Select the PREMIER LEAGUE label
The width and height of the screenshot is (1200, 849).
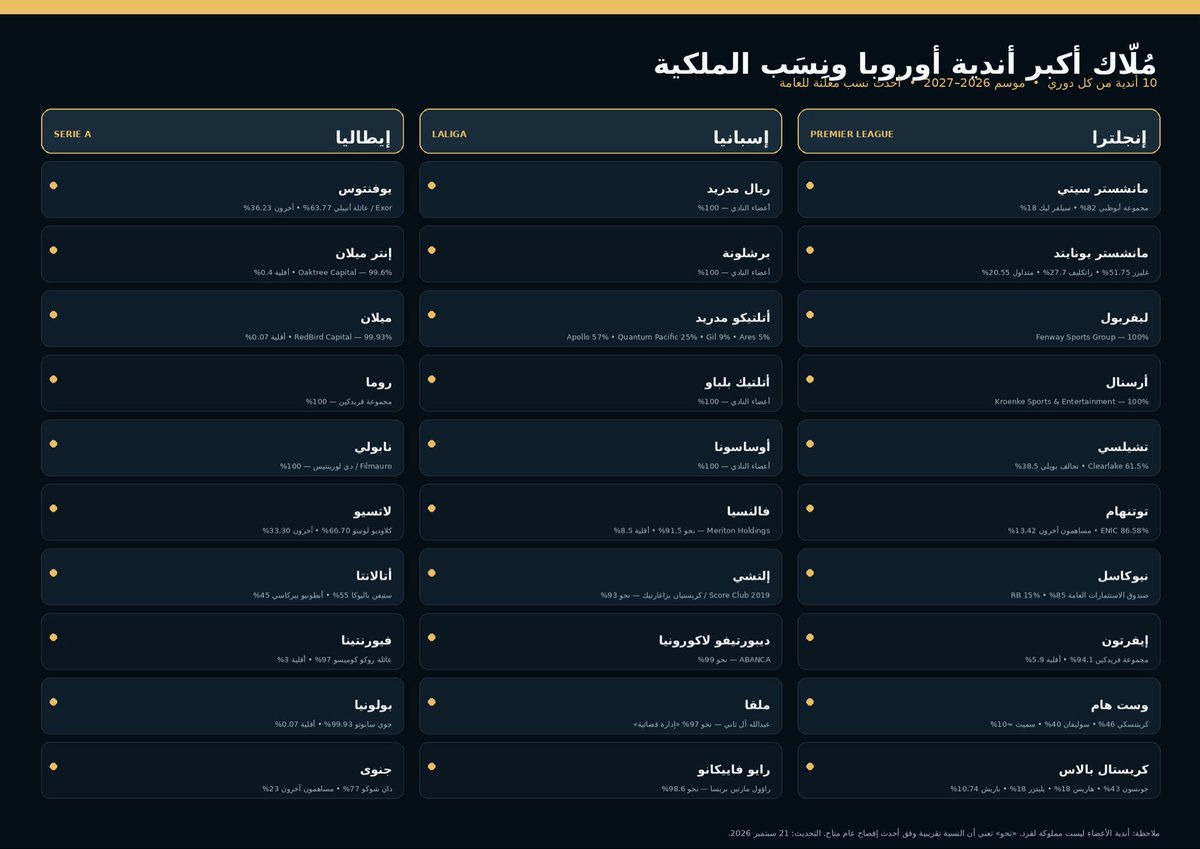pos(851,134)
